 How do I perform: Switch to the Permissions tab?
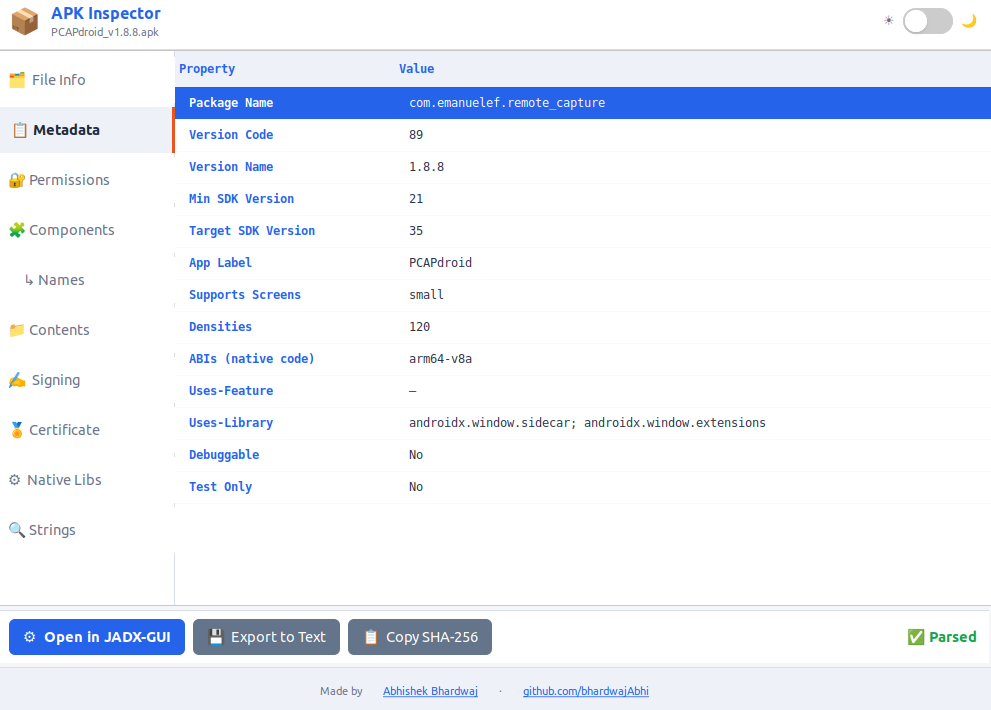click(x=87, y=180)
